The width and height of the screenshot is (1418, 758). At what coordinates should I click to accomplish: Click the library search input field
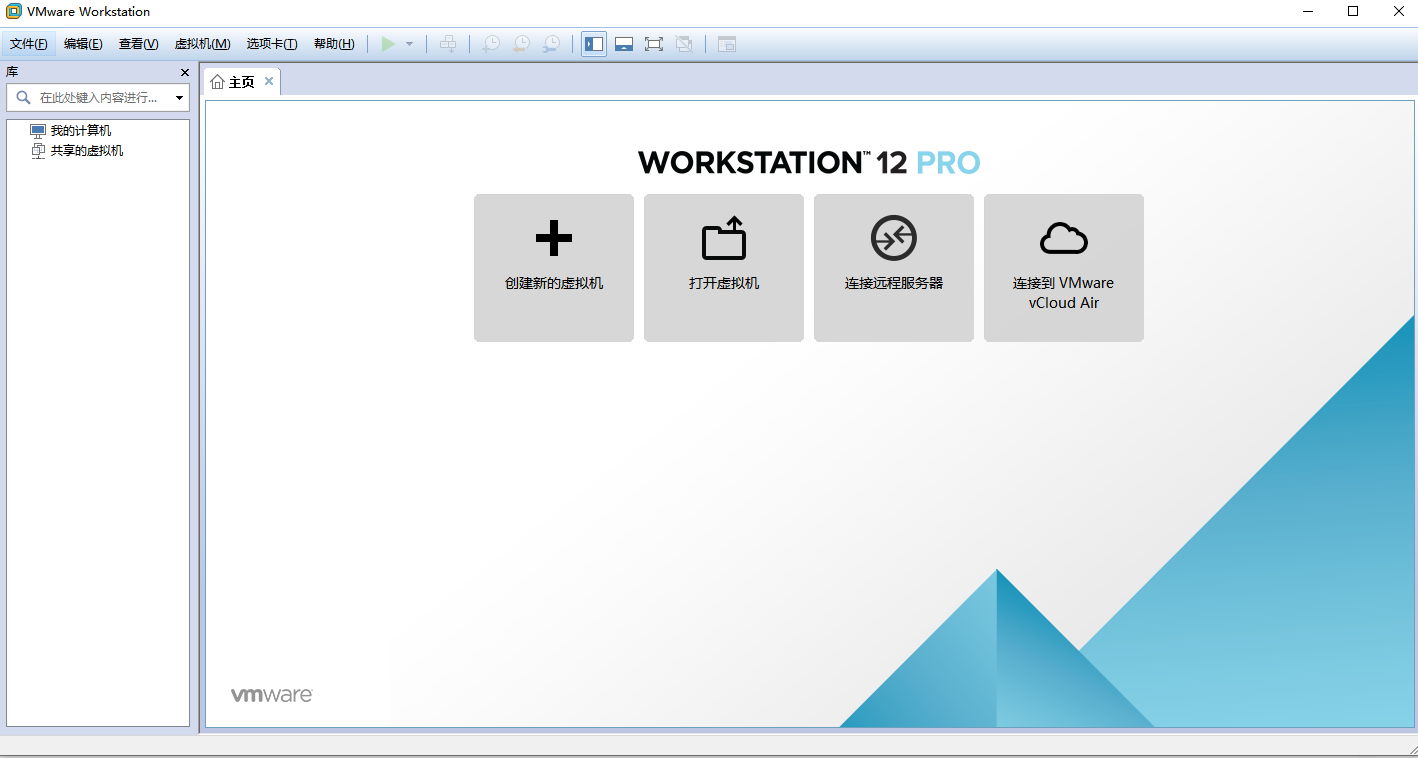coord(99,98)
